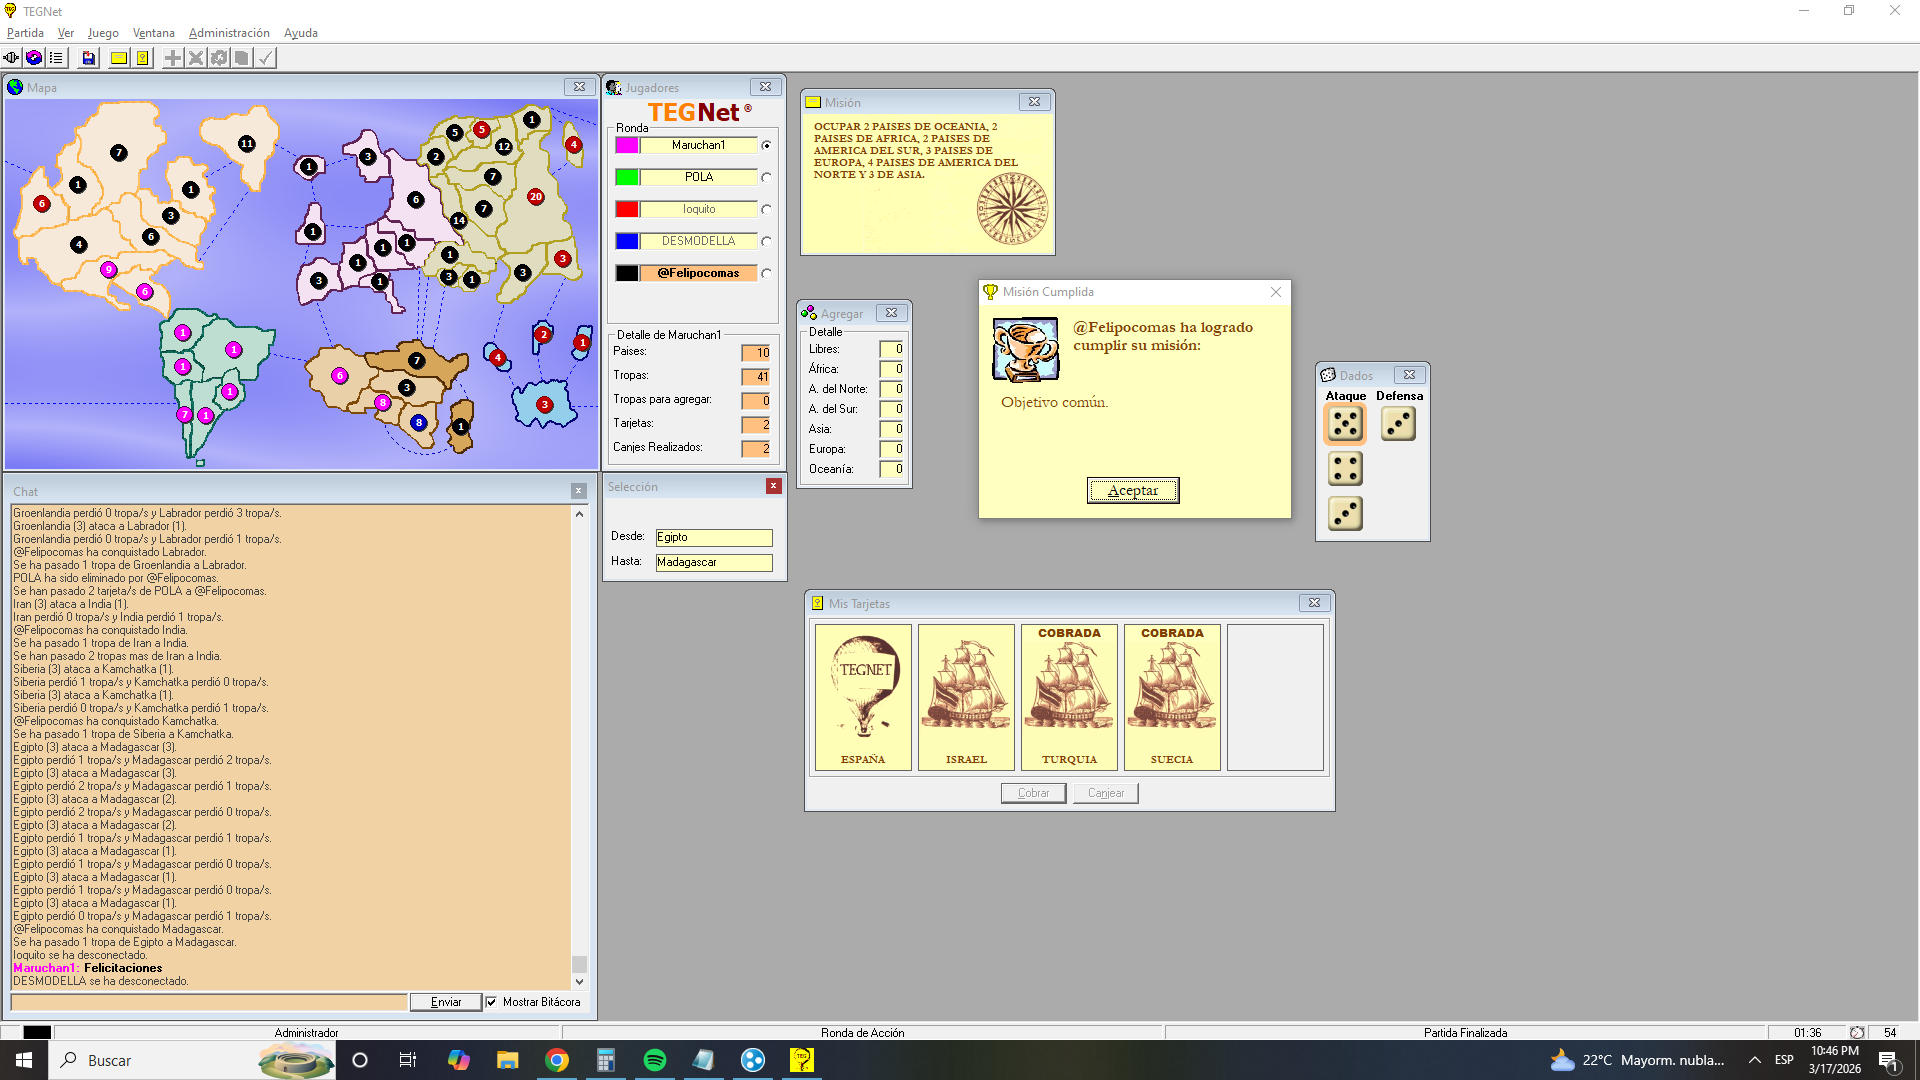Viewport: 1920px width, 1080px height.
Task: Click the first attack die
Action: [1345, 424]
